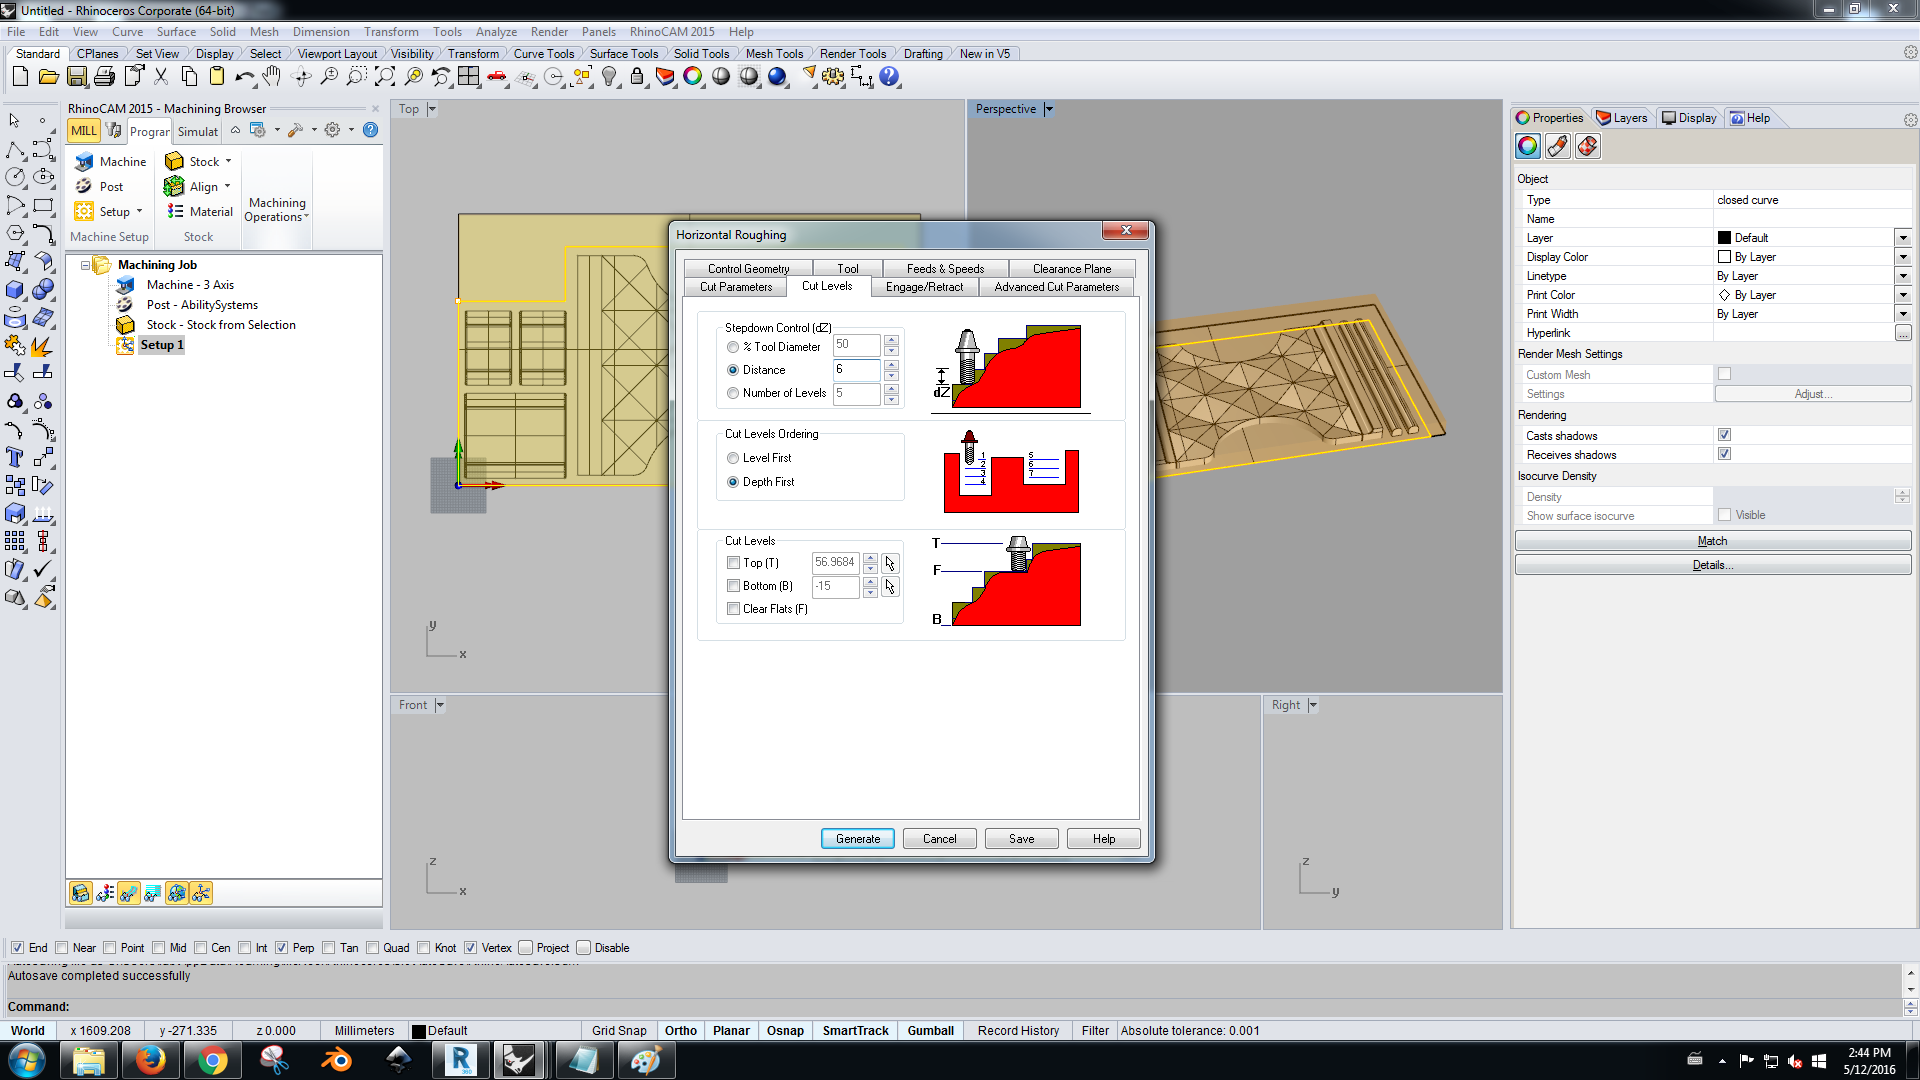The height and width of the screenshot is (1080, 1920).
Task: Click the light bulb Hide icon
Action: [609, 76]
